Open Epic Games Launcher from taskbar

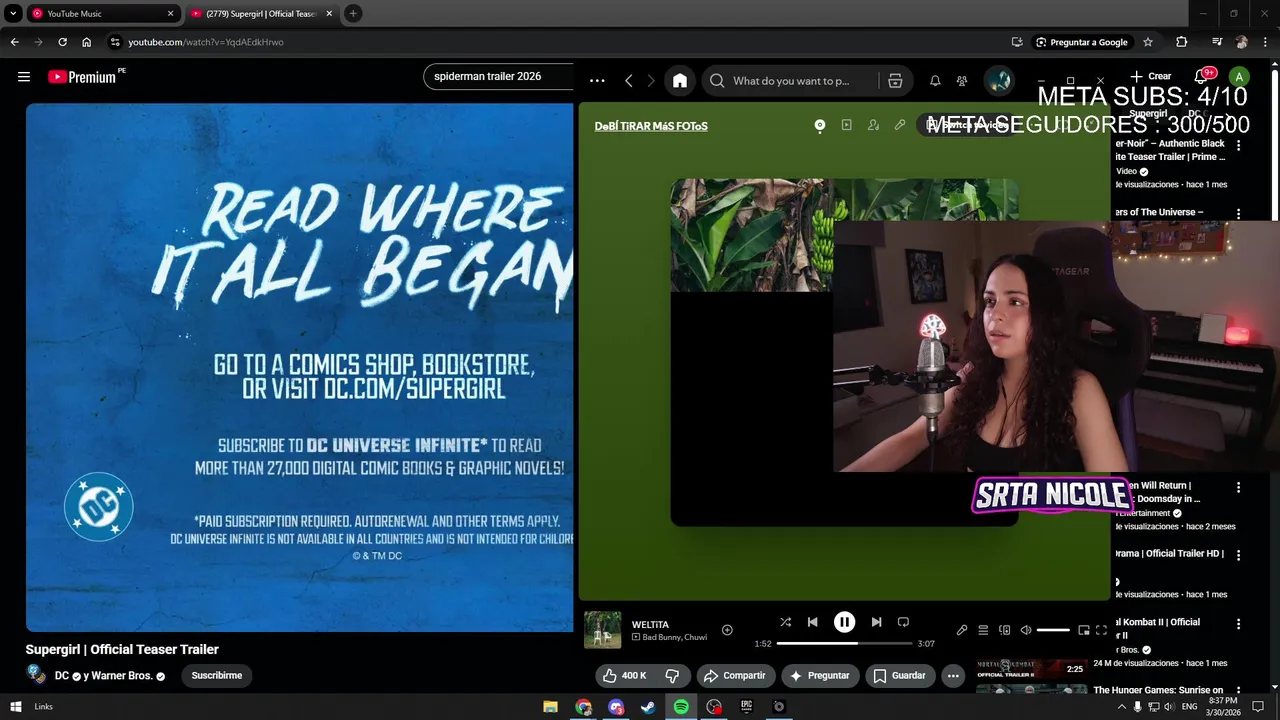click(746, 707)
